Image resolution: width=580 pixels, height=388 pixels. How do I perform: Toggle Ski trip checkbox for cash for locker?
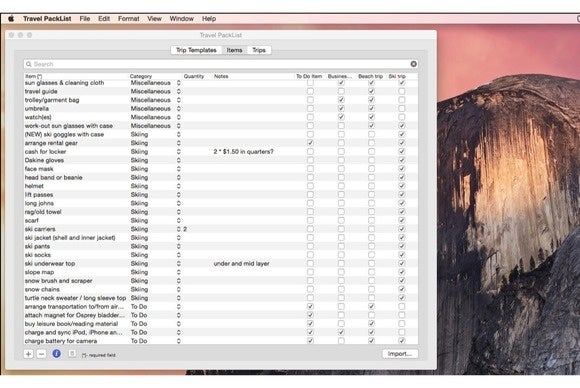point(402,152)
